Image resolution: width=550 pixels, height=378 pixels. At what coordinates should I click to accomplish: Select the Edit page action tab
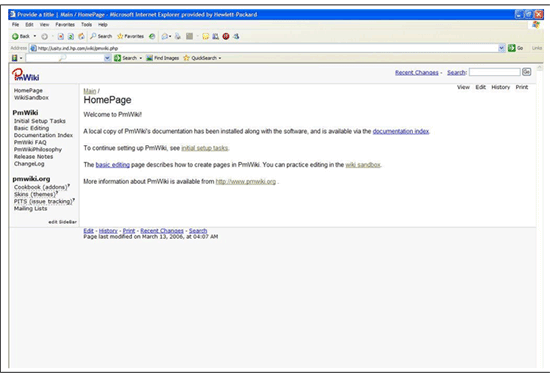coord(481,87)
